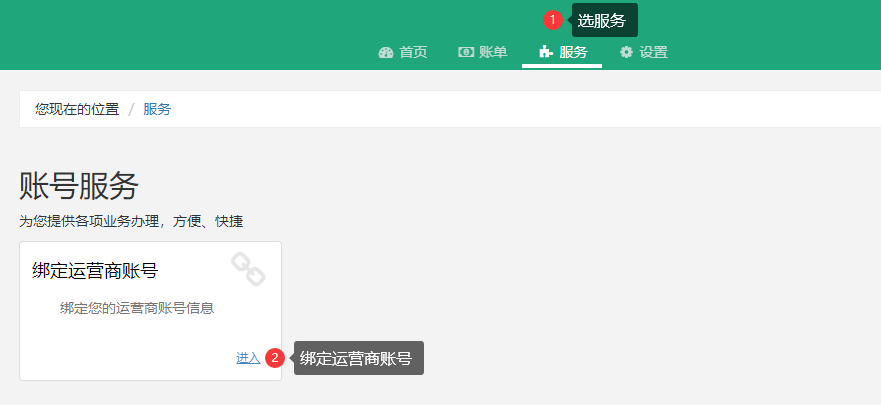Click the chain link icon in card
Screen dimensions: 881x405
(x=248, y=269)
